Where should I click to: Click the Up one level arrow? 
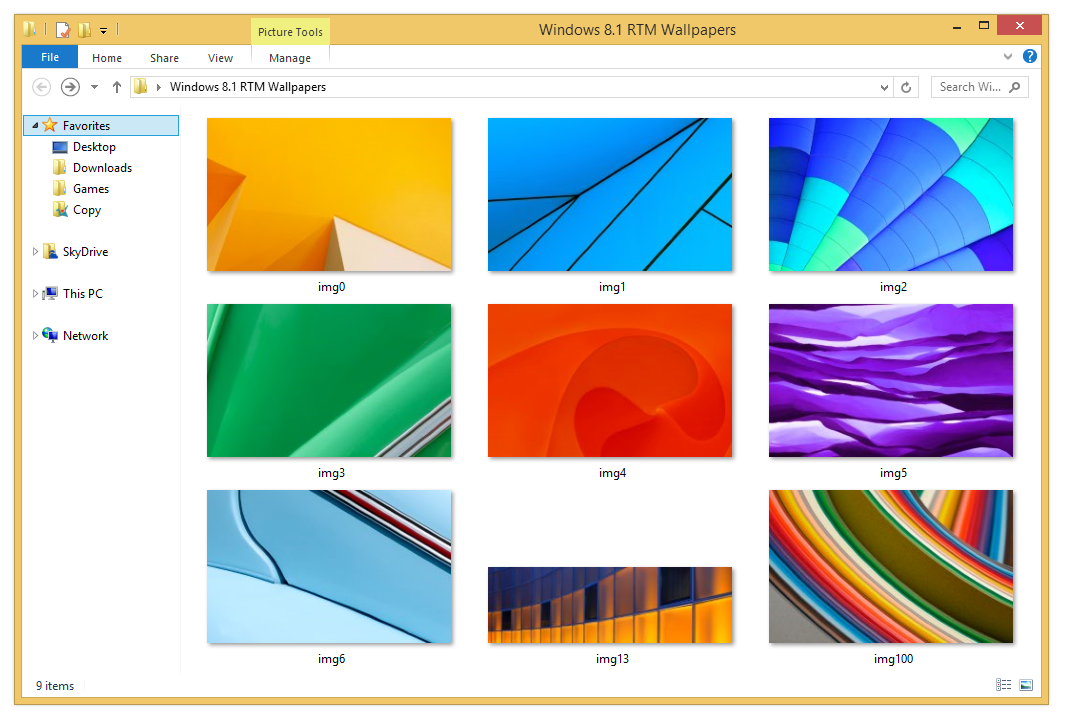click(x=116, y=87)
